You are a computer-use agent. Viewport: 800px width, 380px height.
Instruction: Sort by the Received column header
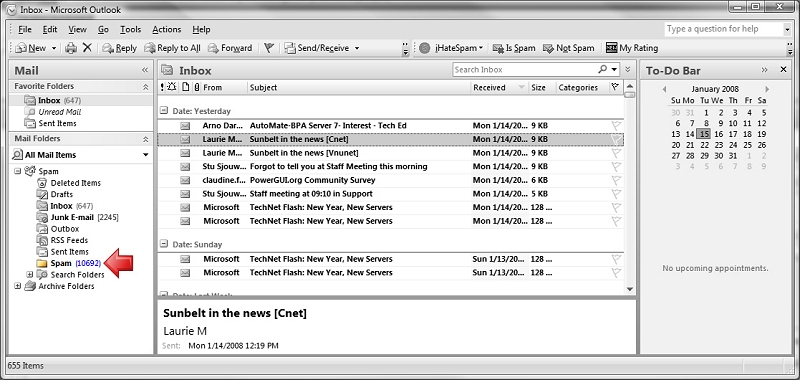(499, 88)
